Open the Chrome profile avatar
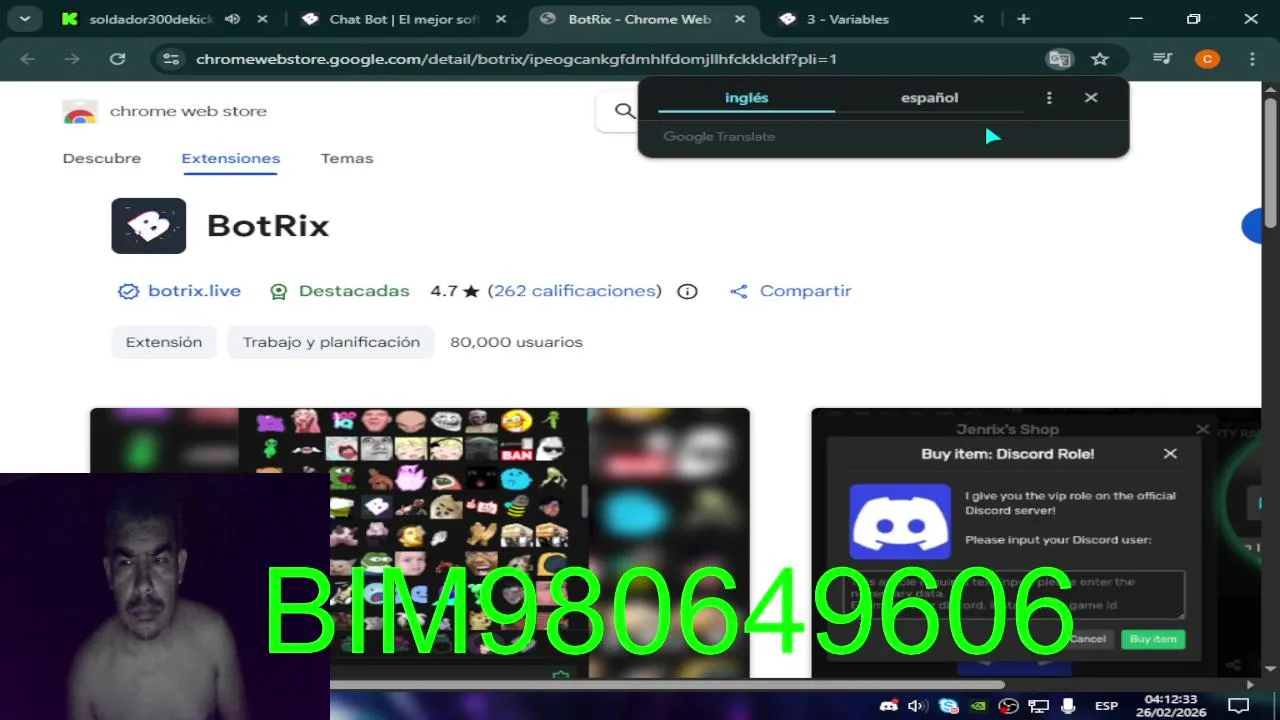The height and width of the screenshot is (720, 1280). point(1207,59)
